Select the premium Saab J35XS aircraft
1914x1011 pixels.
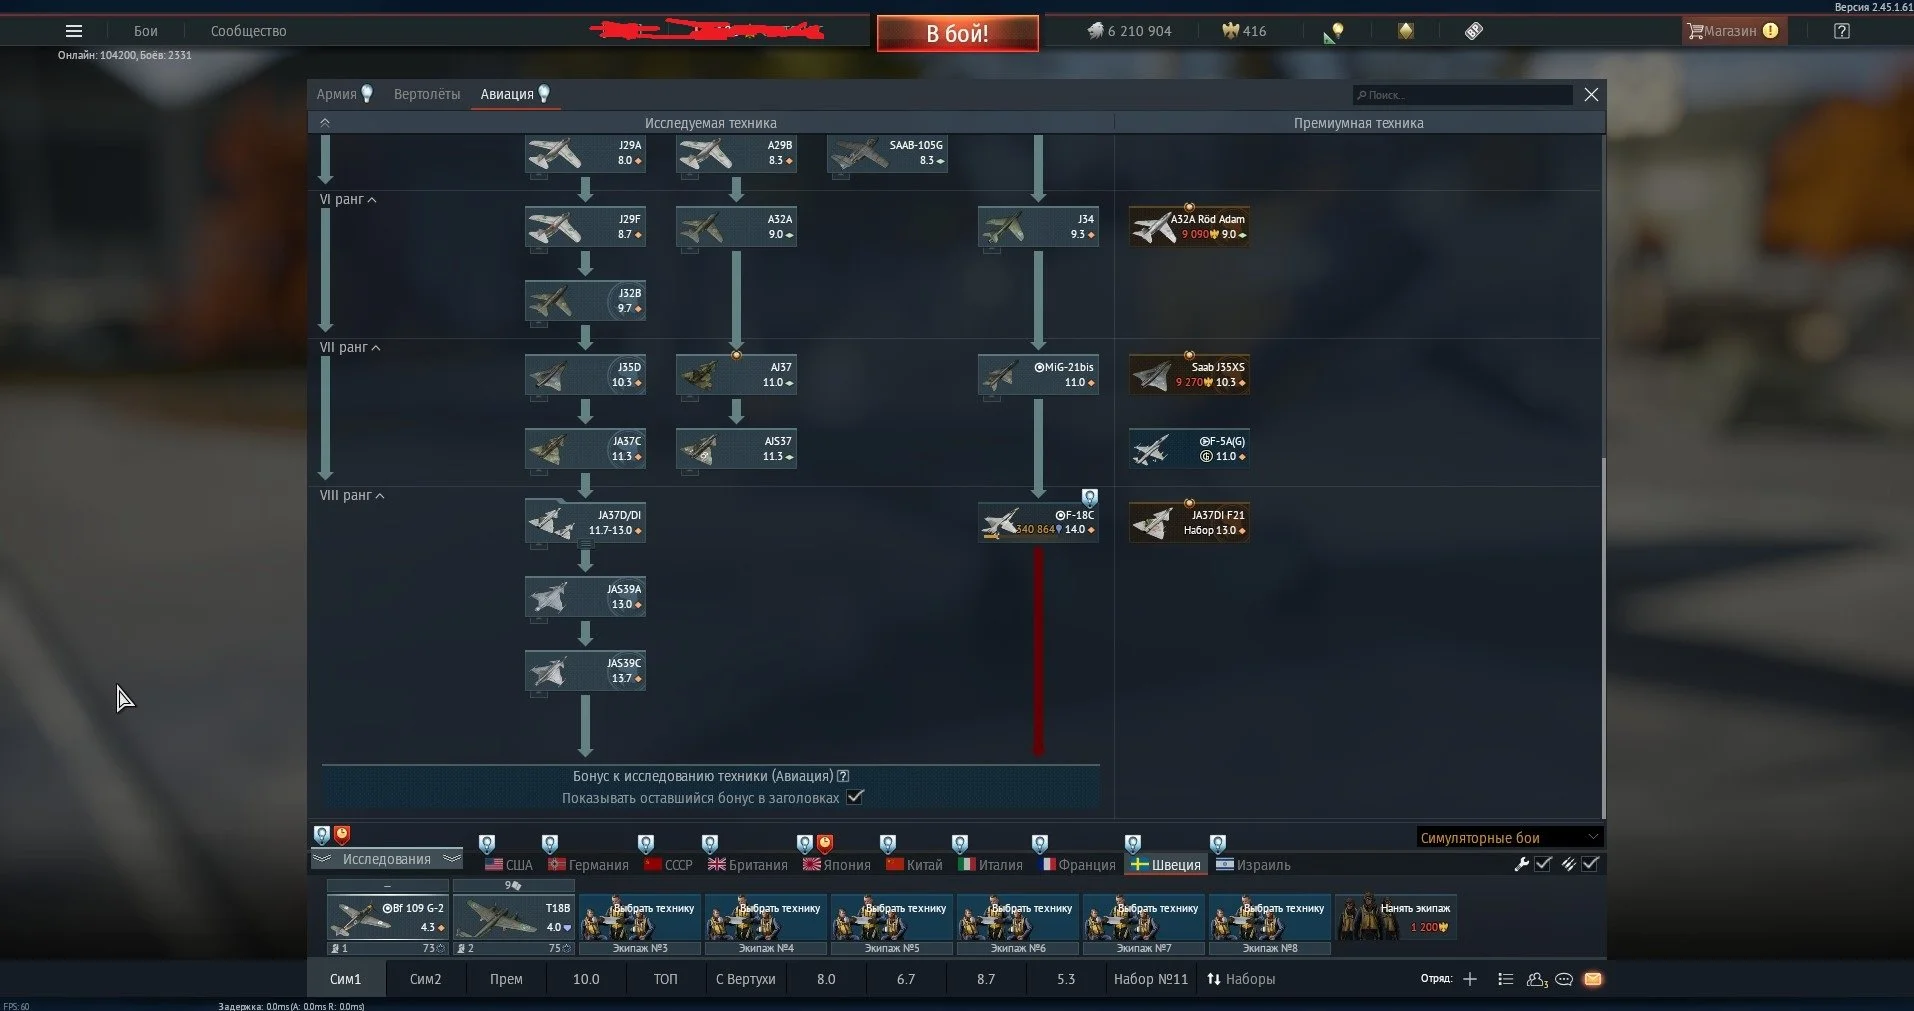[1189, 375]
